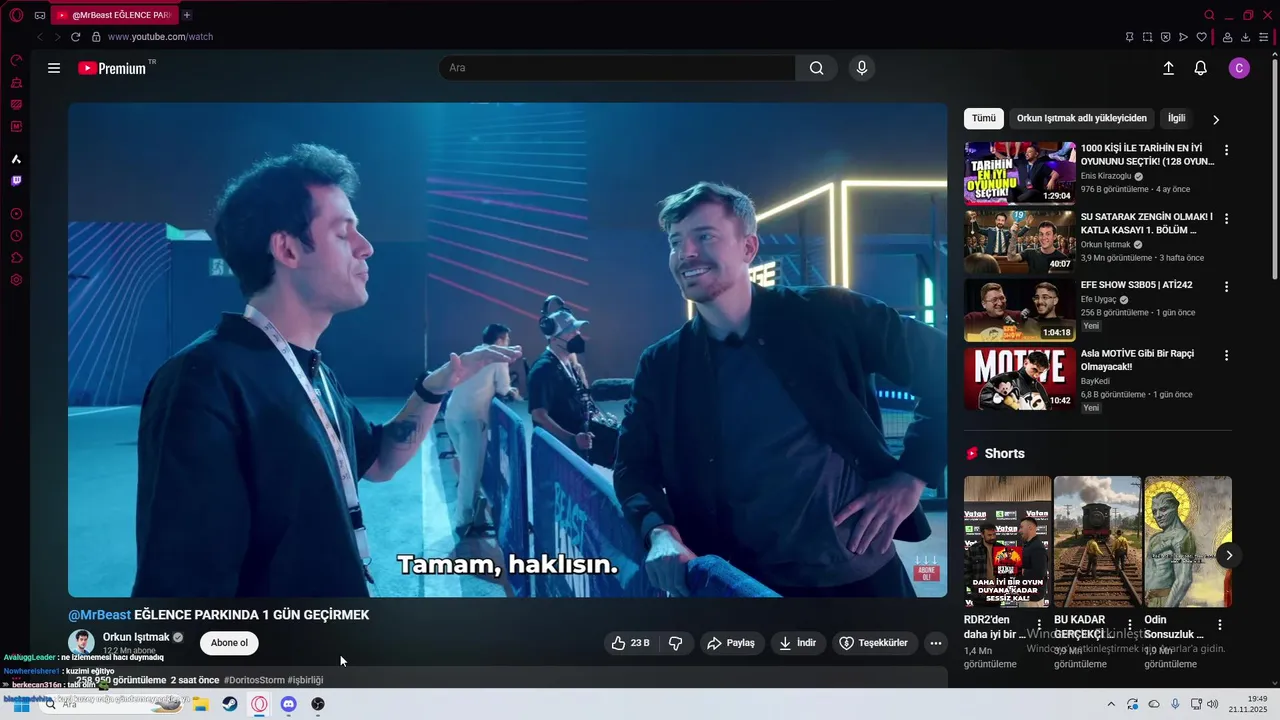This screenshot has height=720, width=1280.
Task: Reload the page with the refresh icon
Action: pos(75,37)
